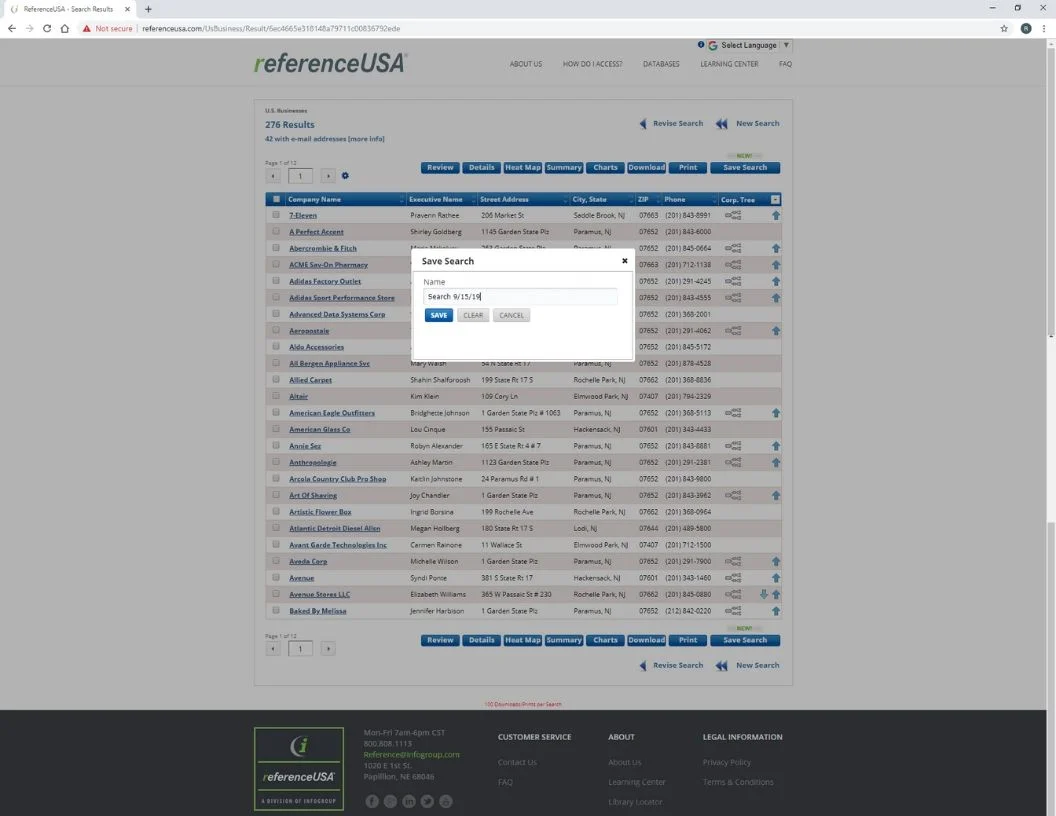Click the LinkedIn icon in footer
This screenshot has width=1056, height=816.
[409, 801]
